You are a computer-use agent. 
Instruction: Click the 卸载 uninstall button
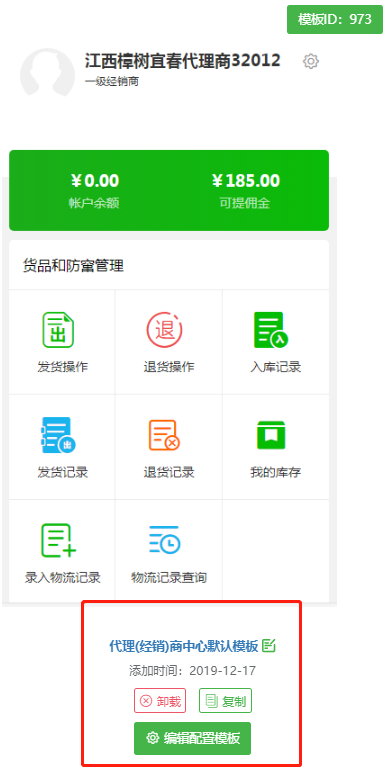click(x=160, y=700)
